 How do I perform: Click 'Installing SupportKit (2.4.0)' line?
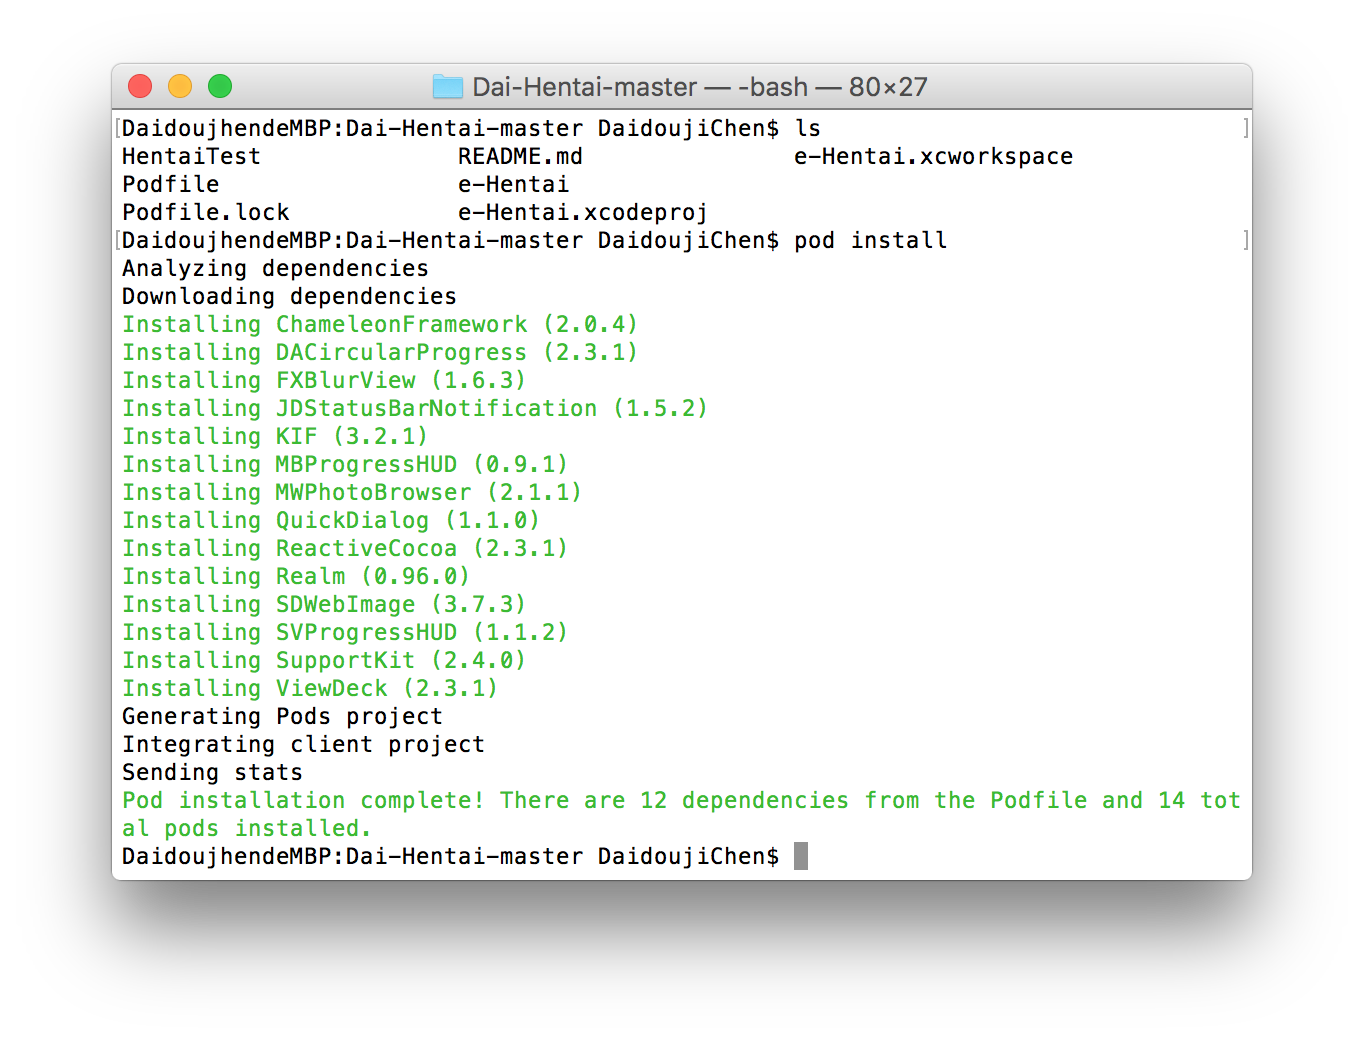pos(324,661)
